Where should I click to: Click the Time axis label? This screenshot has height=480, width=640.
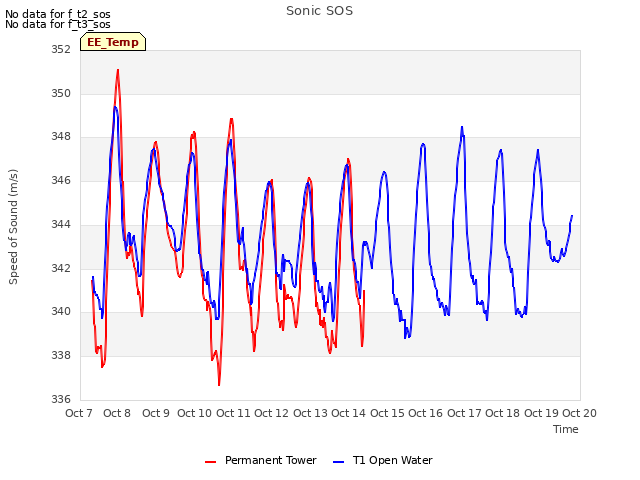coord(566,429)
